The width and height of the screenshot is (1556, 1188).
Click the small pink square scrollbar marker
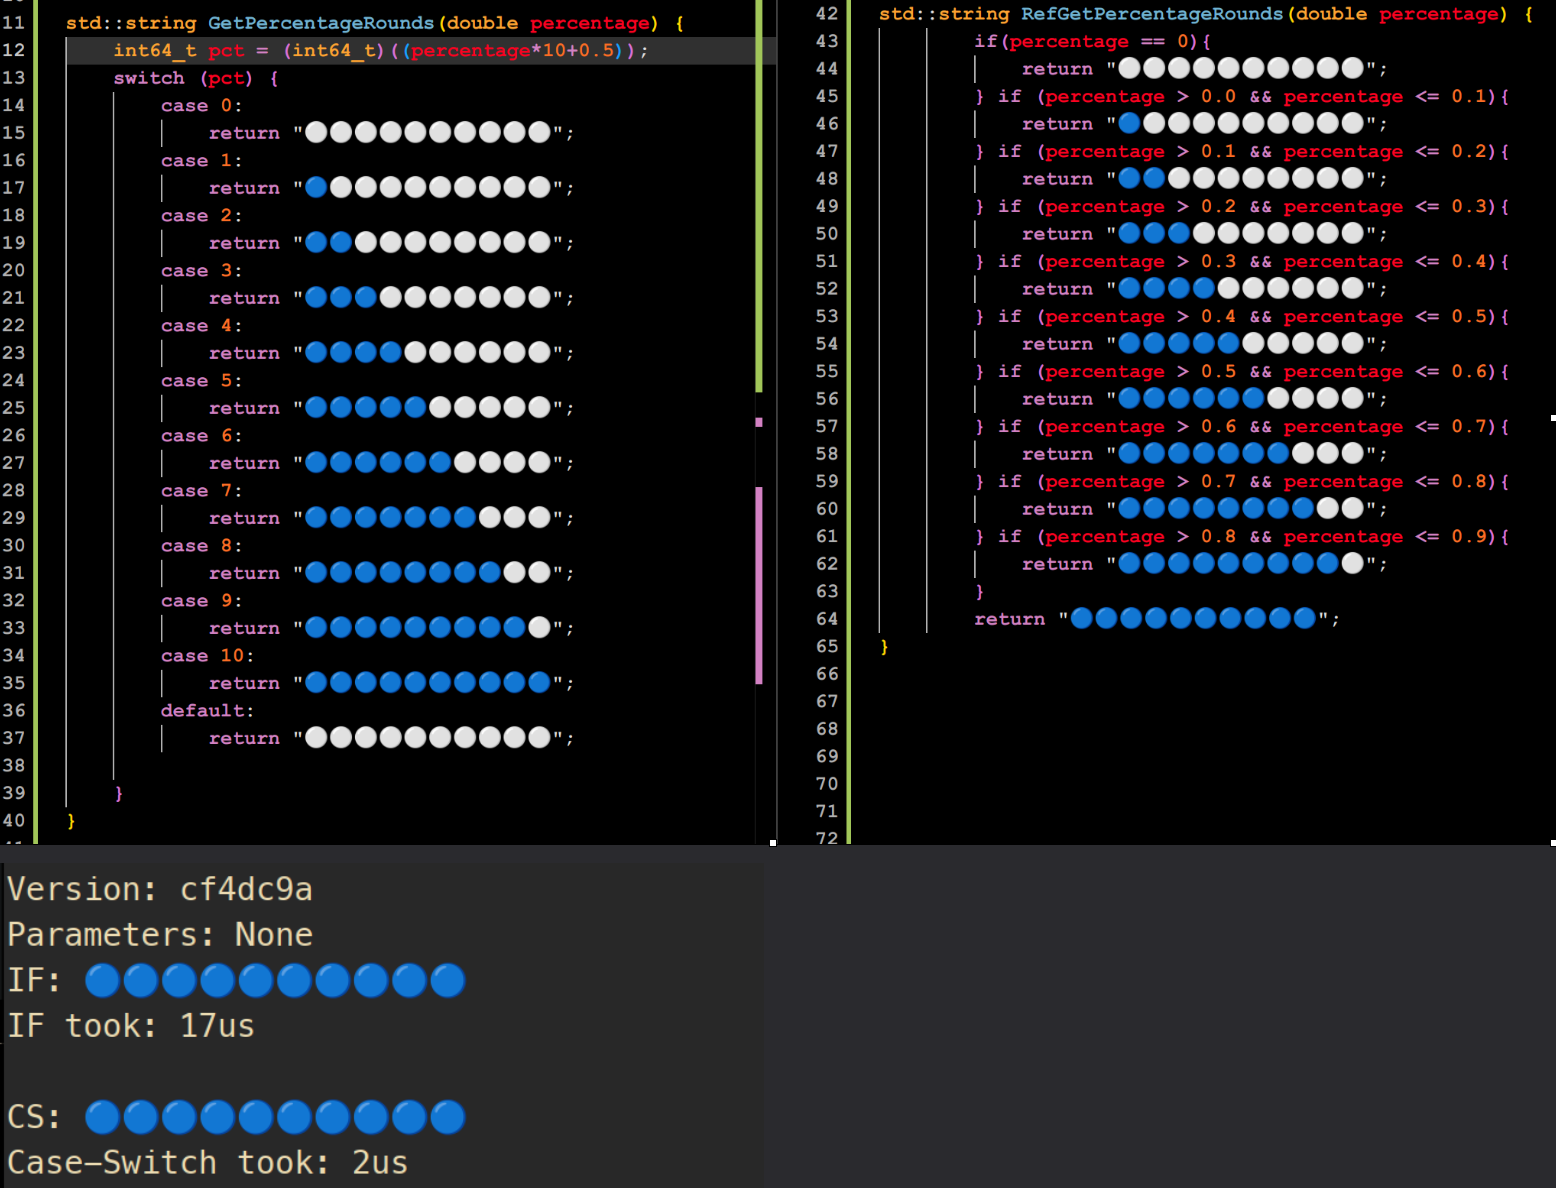759,422
